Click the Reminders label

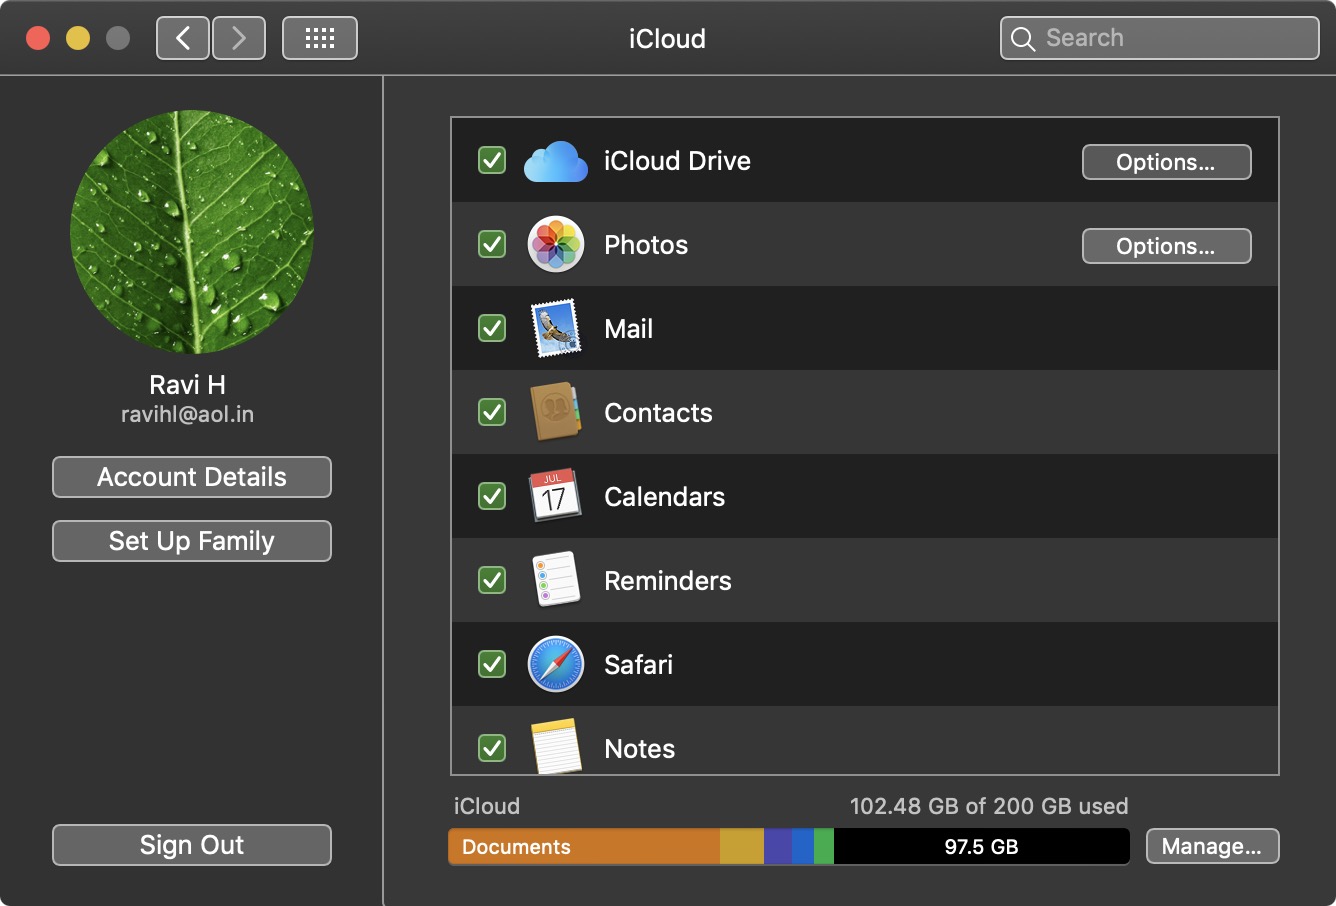(x=668, y=581)
